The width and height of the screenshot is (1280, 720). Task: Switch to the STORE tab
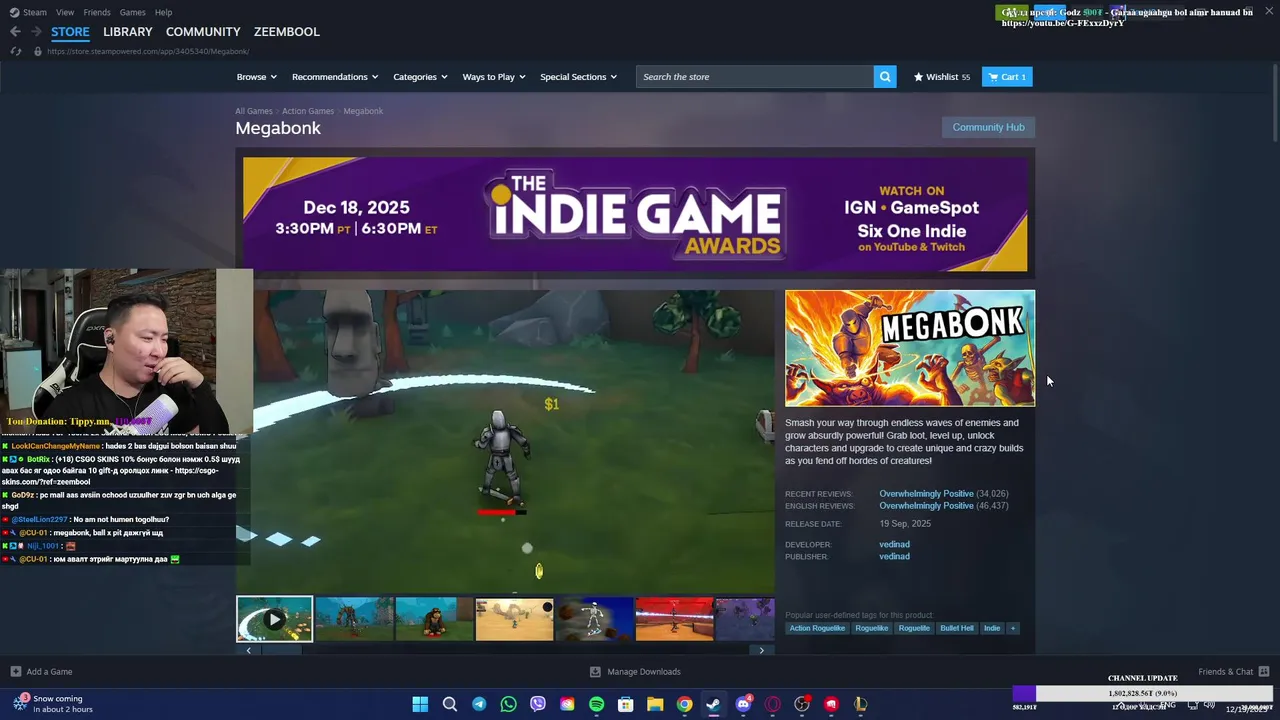click(70, 32)
